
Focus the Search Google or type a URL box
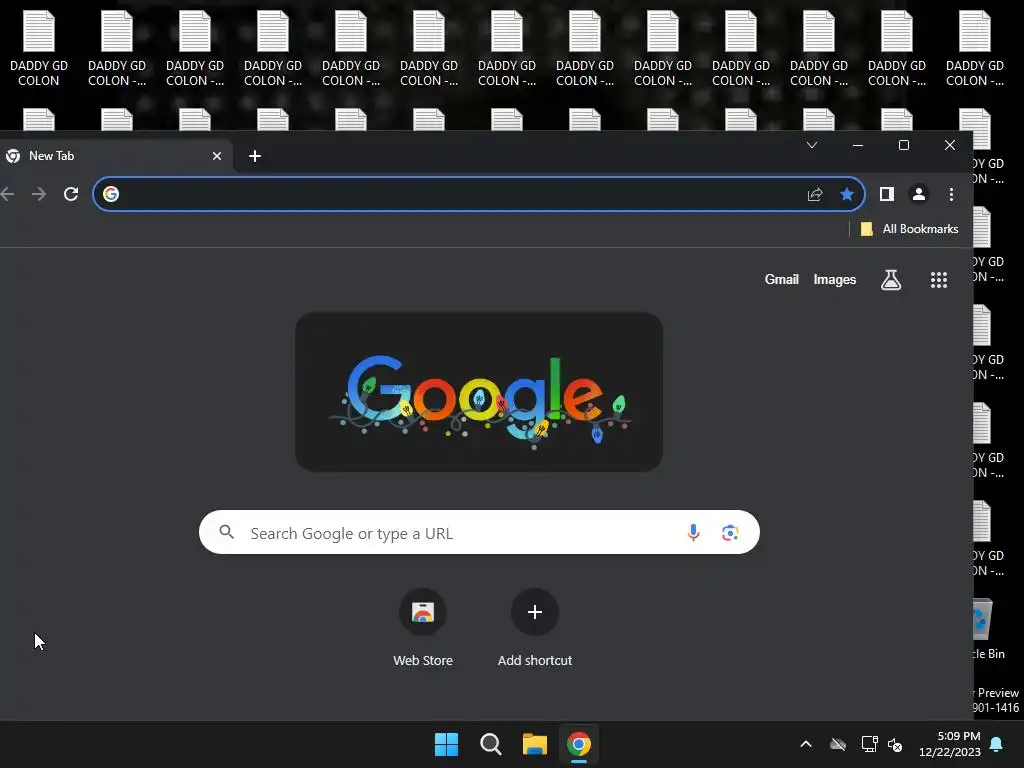coord(479,532)
